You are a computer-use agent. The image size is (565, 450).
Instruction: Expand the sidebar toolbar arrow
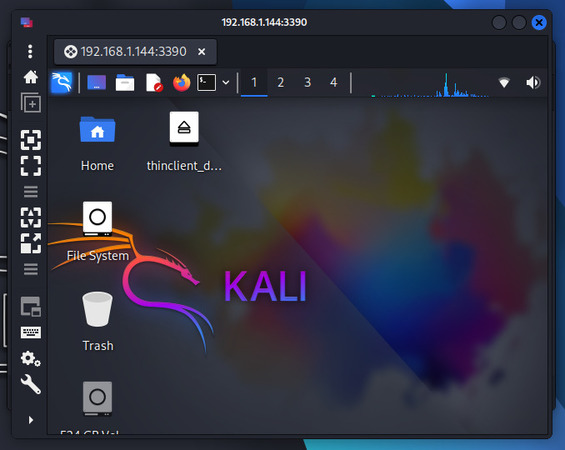coord(31,420)
